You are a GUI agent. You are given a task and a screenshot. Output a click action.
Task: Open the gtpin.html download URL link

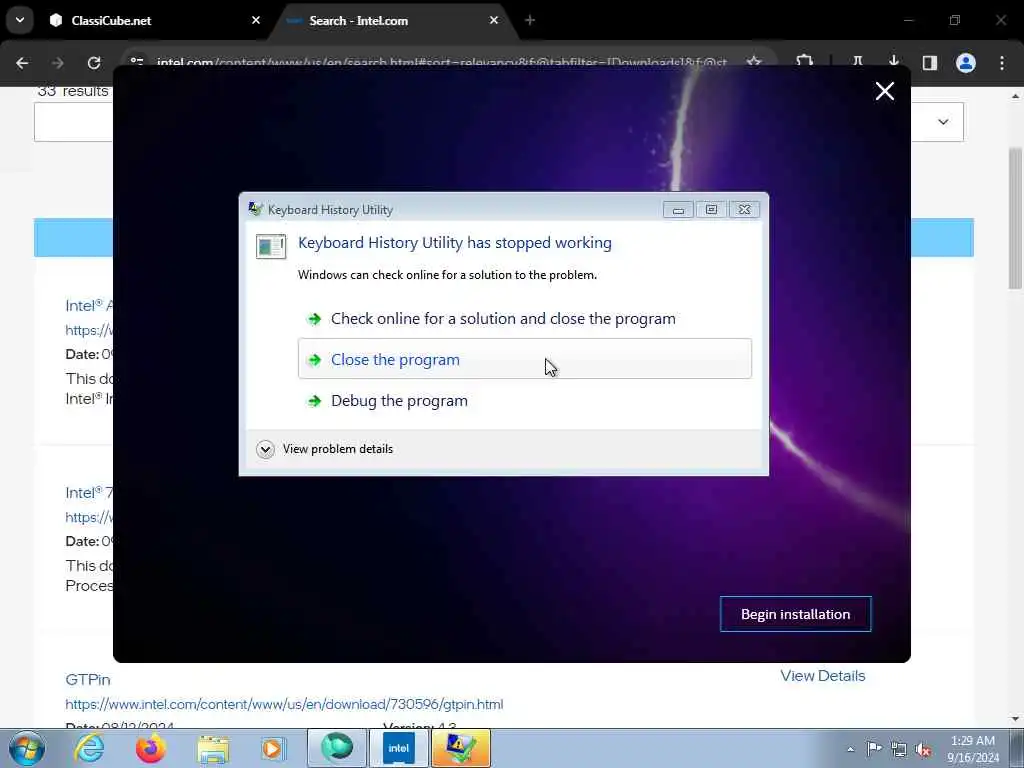pos(284,704)
